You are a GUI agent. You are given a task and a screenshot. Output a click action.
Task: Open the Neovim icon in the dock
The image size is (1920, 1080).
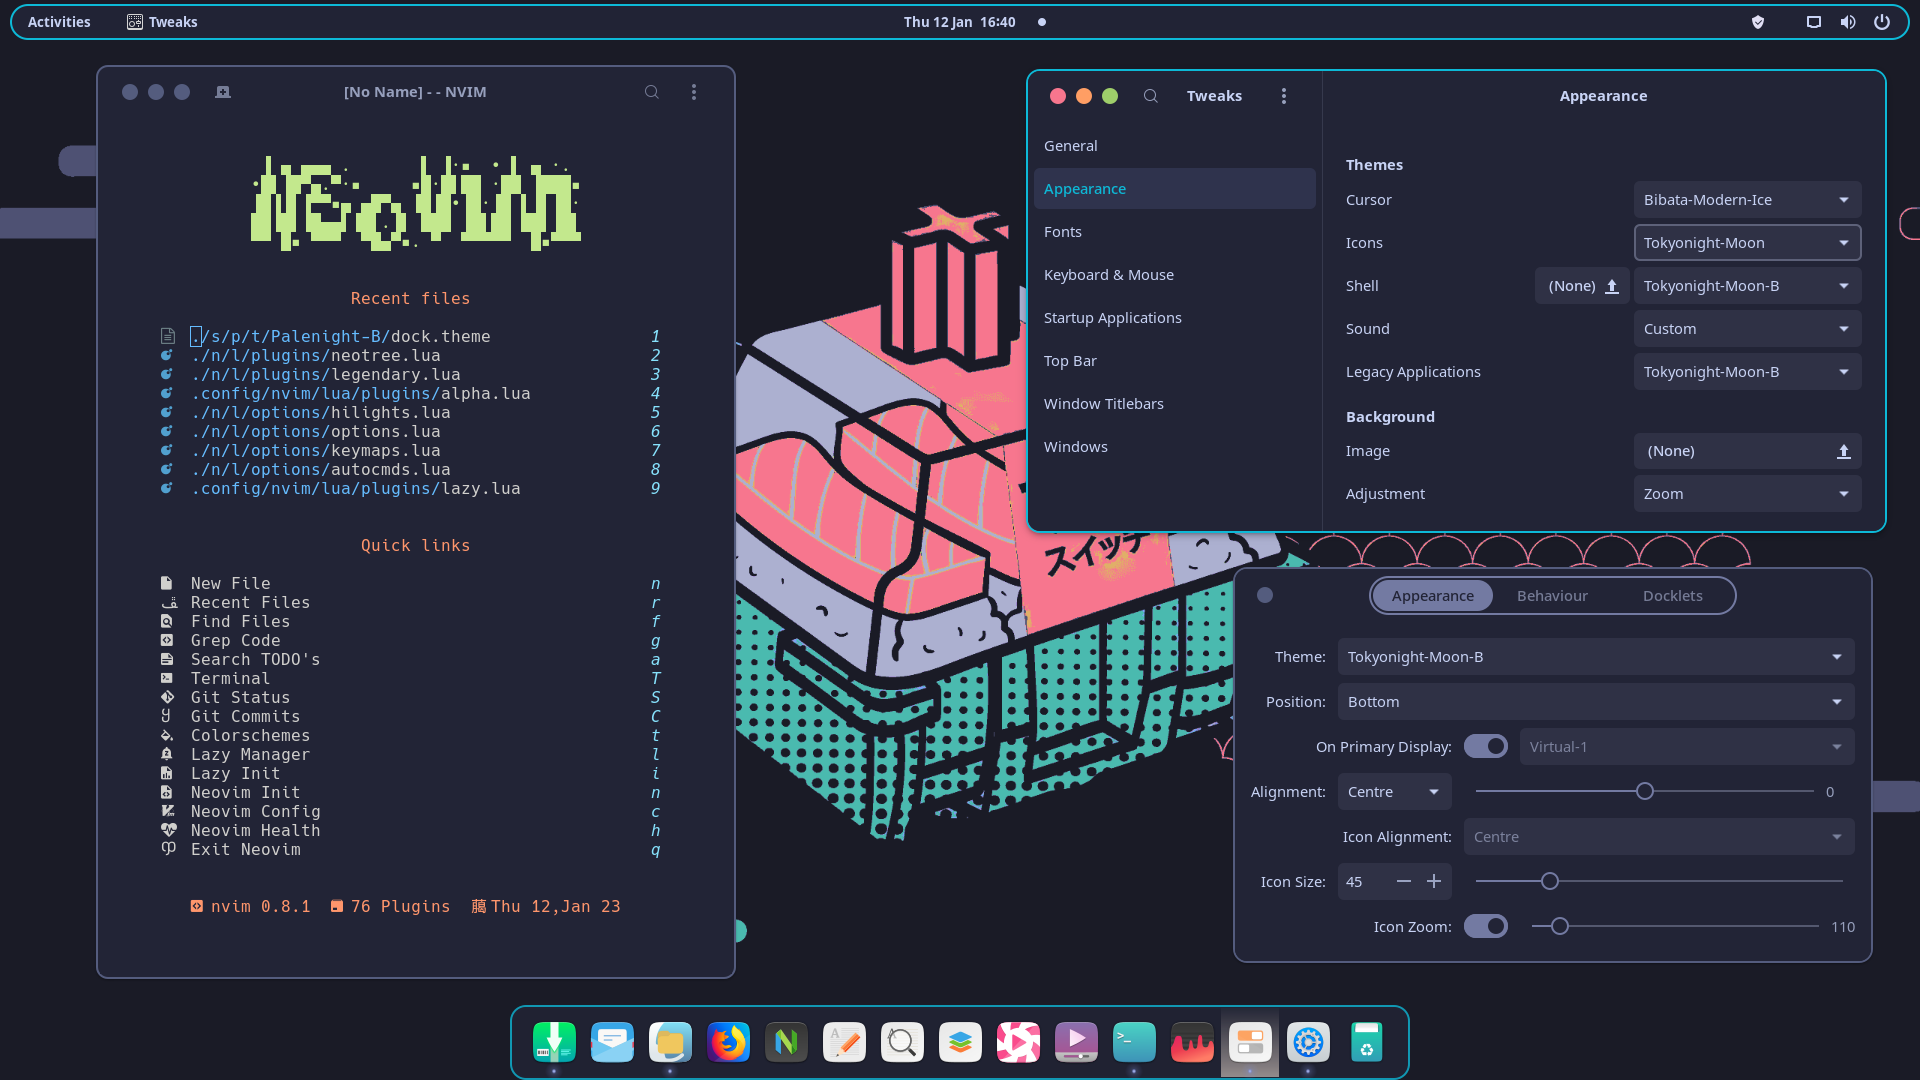(x=786, y=1042)
